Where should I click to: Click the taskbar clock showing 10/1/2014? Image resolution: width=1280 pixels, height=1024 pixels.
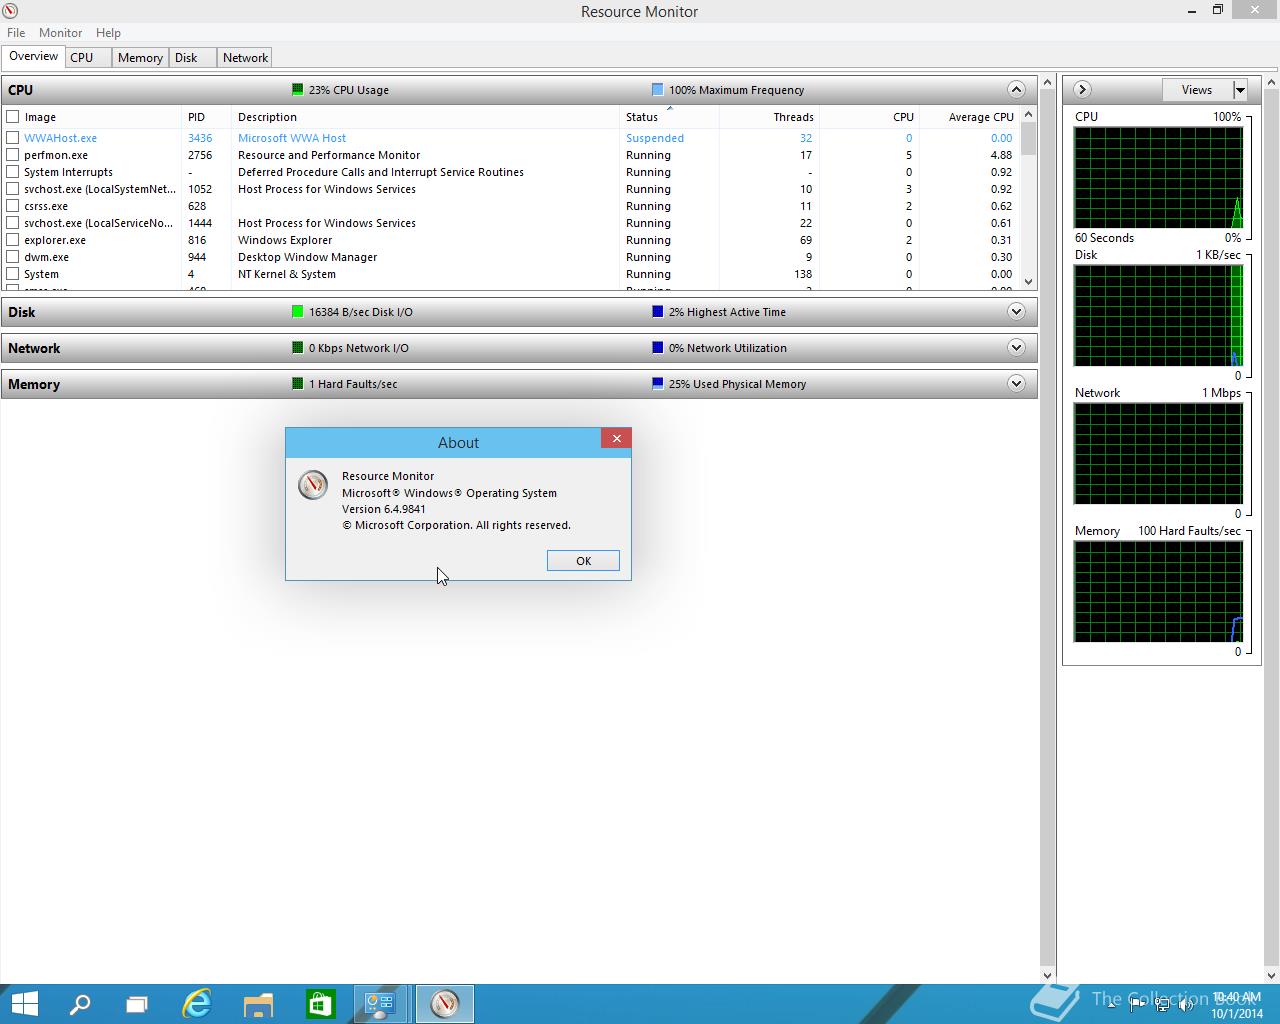click(1237, 1005)
